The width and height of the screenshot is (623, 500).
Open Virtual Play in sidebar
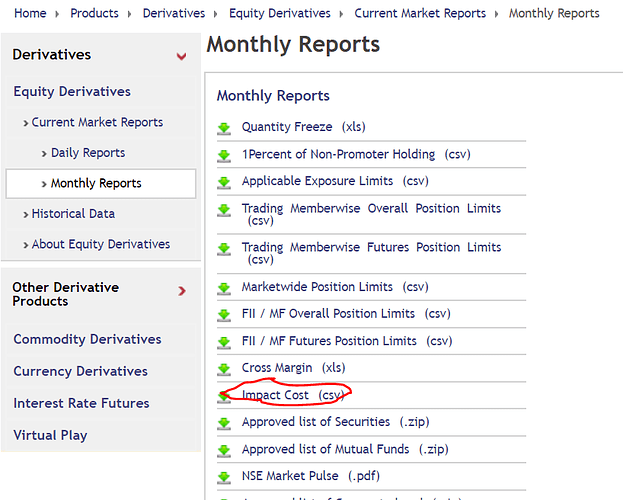click(50, 435)
